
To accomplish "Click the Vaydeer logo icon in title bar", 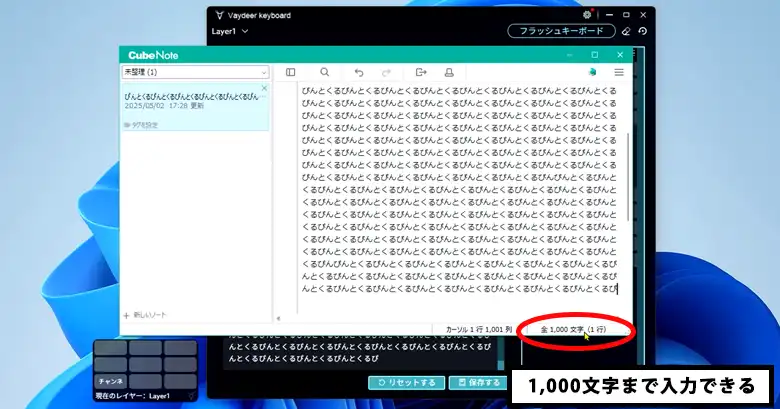I will tap(219, 15).
